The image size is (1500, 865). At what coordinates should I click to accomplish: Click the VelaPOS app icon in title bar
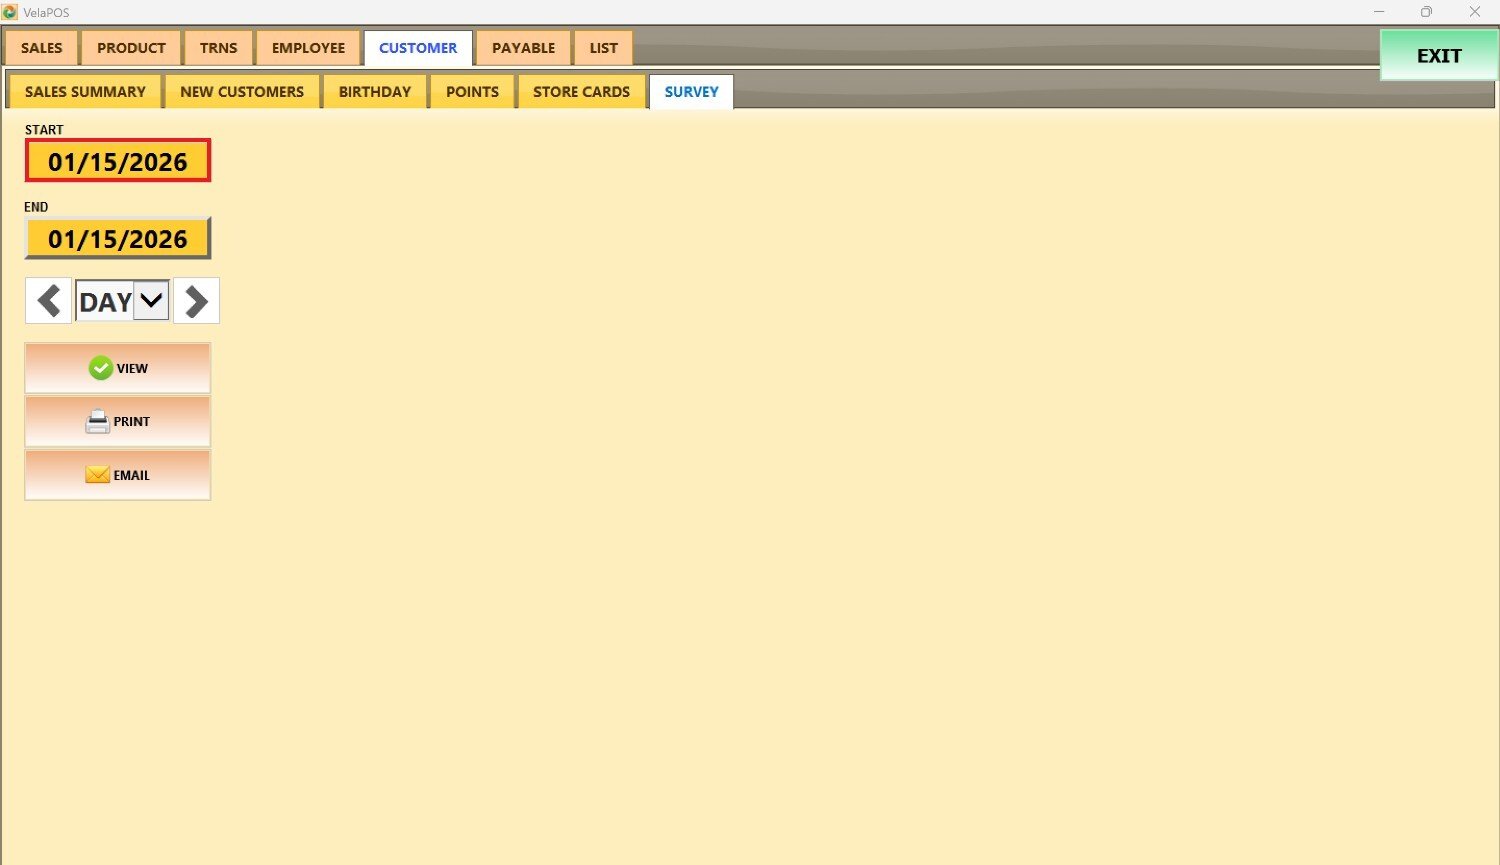tap(10, 12)
